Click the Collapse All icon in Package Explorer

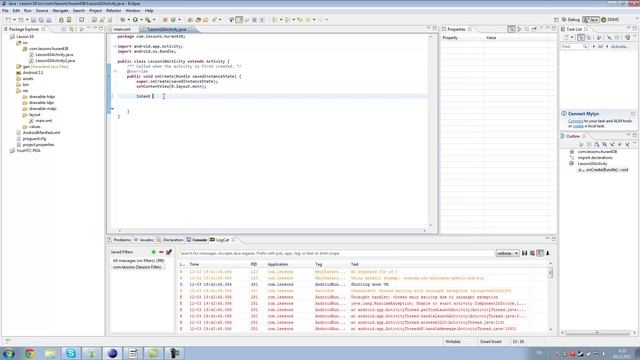coord(64,29)
